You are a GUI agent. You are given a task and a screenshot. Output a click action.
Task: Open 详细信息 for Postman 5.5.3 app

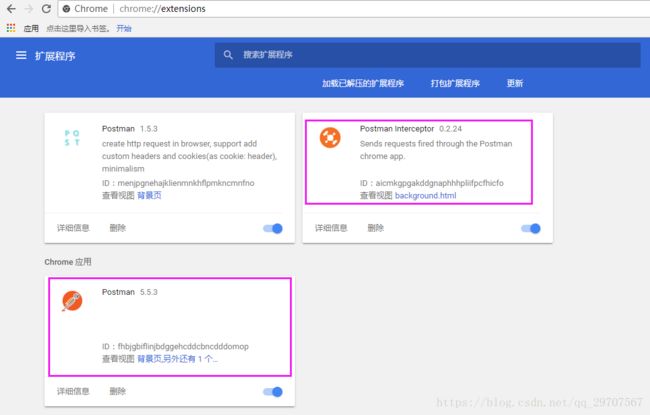(73, 391)
